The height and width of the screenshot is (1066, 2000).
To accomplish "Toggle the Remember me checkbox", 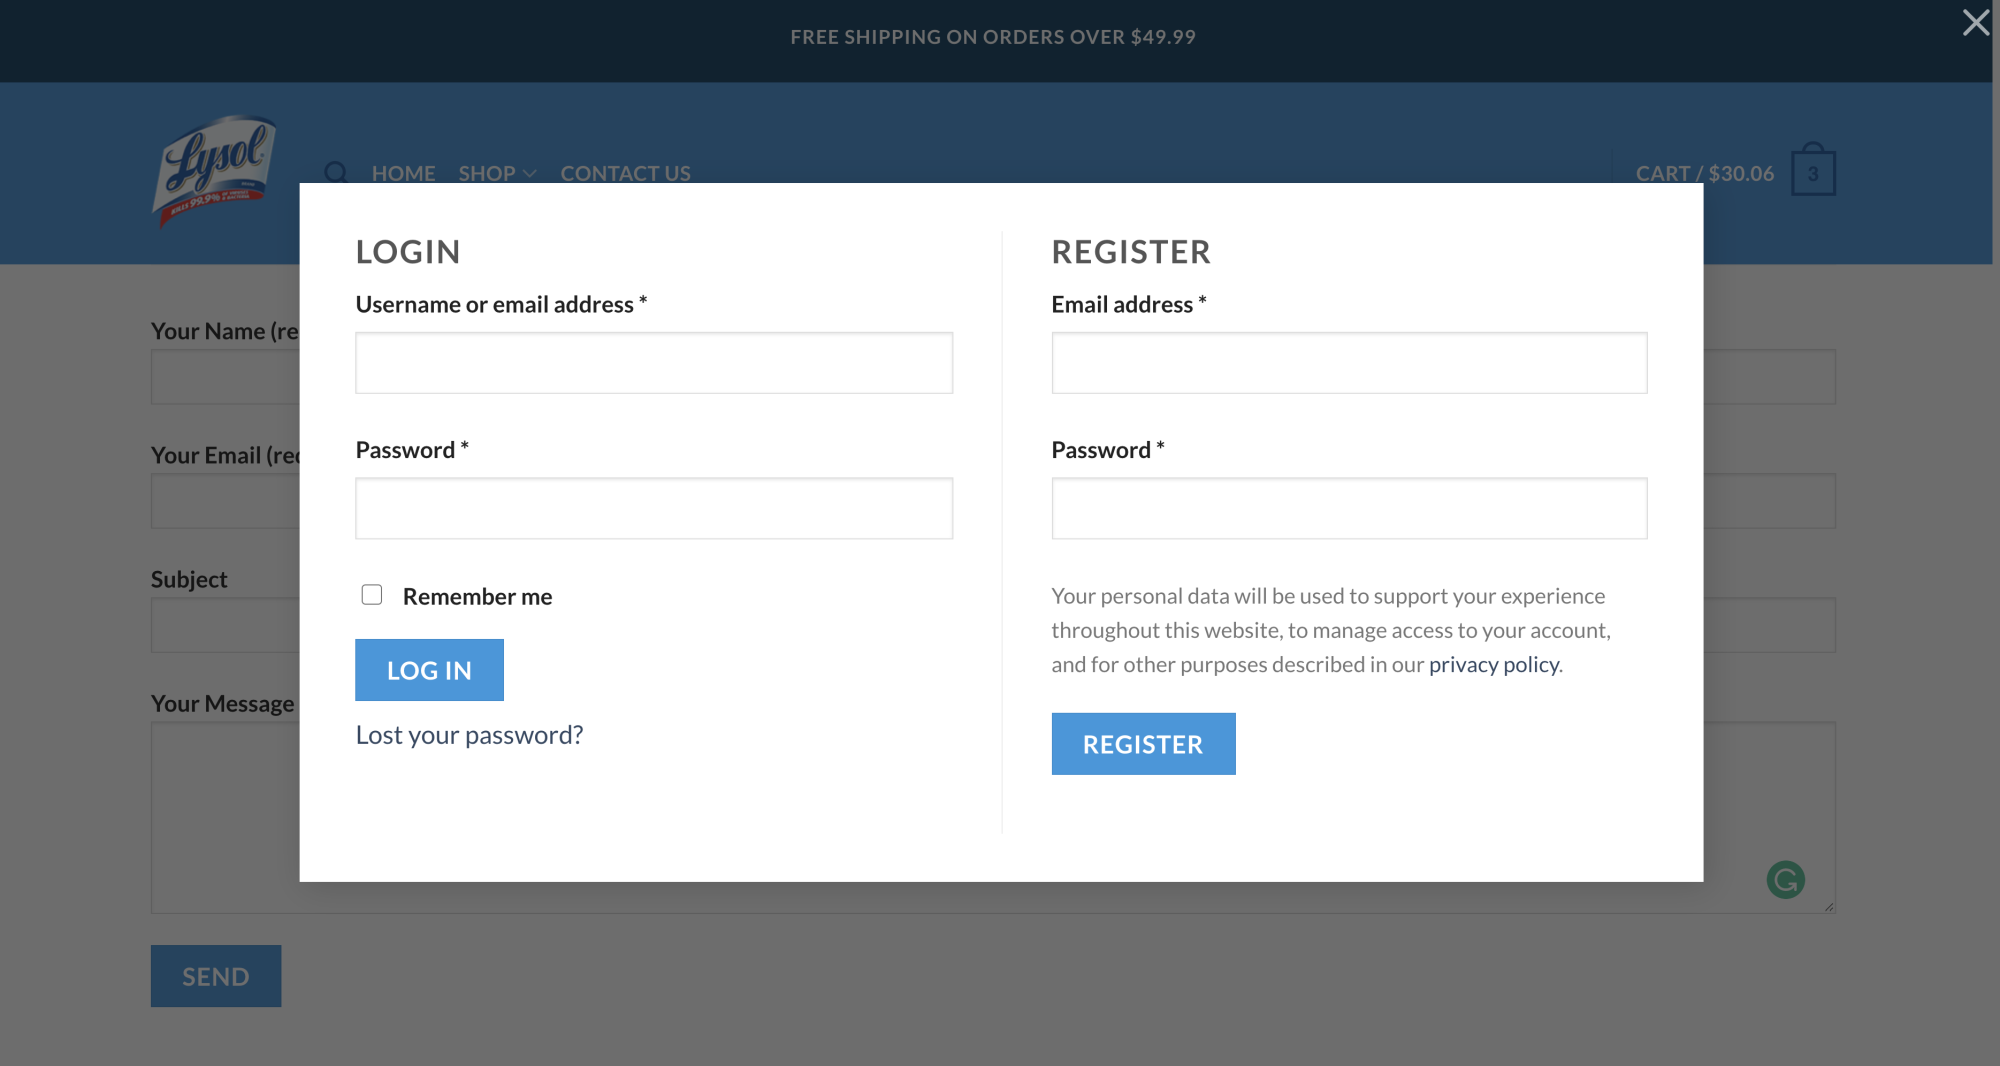I will click(x=372, y=595).
